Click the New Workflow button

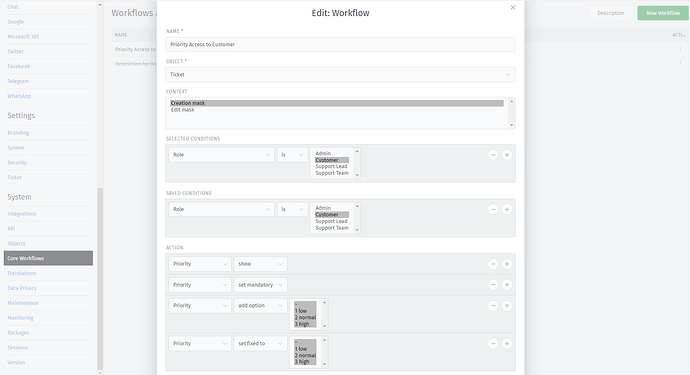(x=663, y=13)
